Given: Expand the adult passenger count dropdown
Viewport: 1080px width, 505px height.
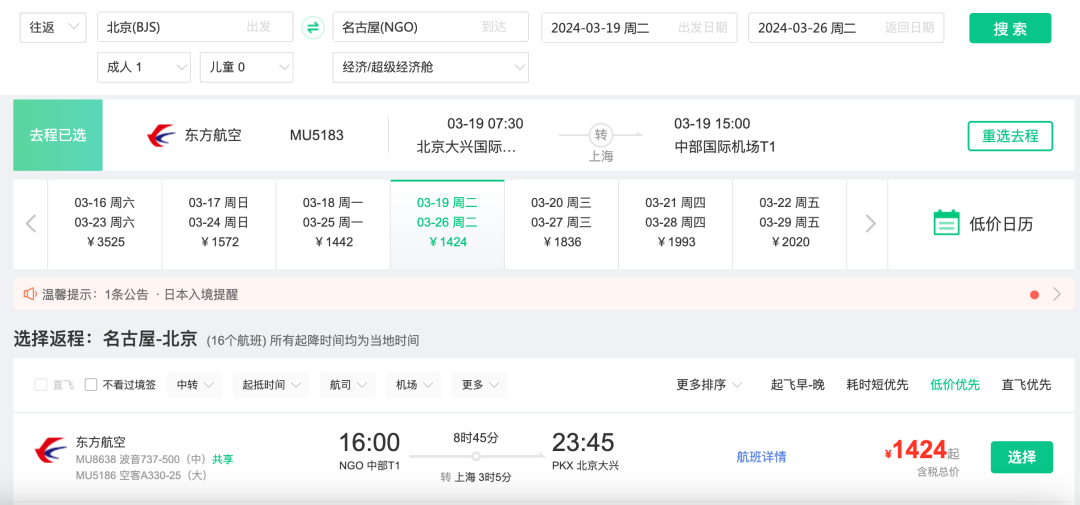Looking at the screenshot, I should [143, 67].
